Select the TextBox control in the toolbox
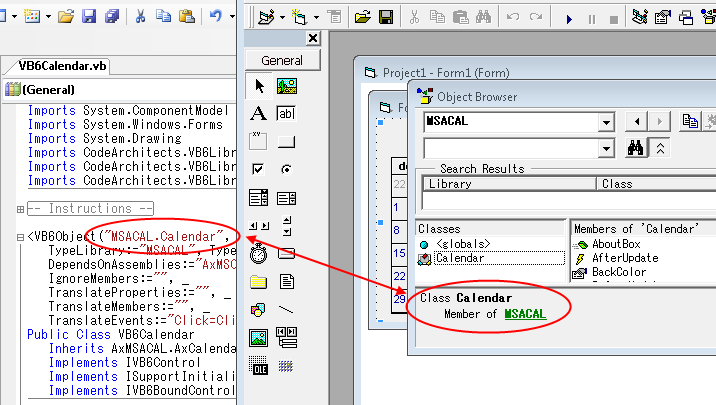Screen dimensions: 716x405 click(286, 113)
